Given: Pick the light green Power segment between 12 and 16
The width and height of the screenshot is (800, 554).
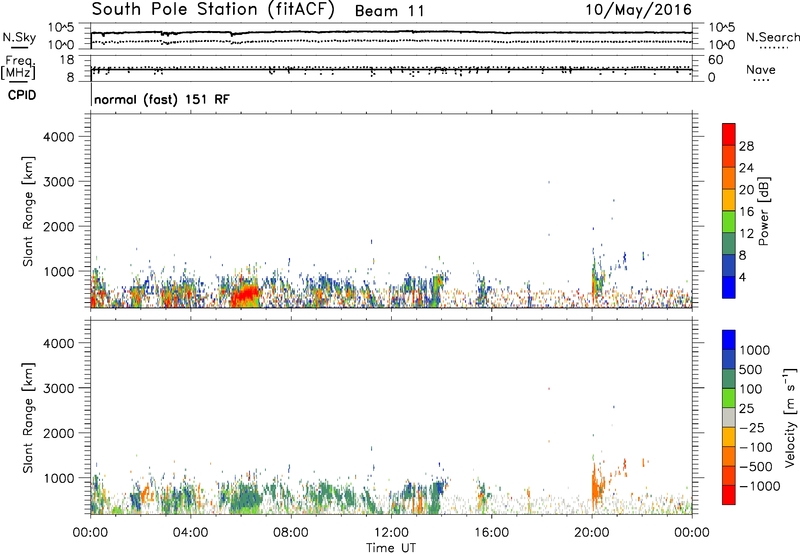Looking at the screenshot, I should click(x=729, y=222).
